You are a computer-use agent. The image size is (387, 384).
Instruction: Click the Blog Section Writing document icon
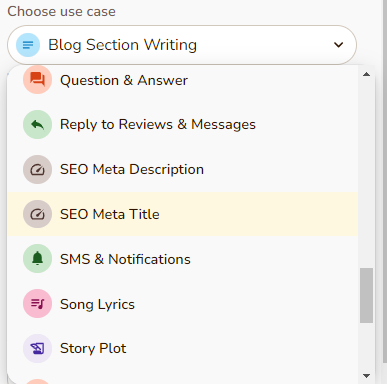click(28, 45)
